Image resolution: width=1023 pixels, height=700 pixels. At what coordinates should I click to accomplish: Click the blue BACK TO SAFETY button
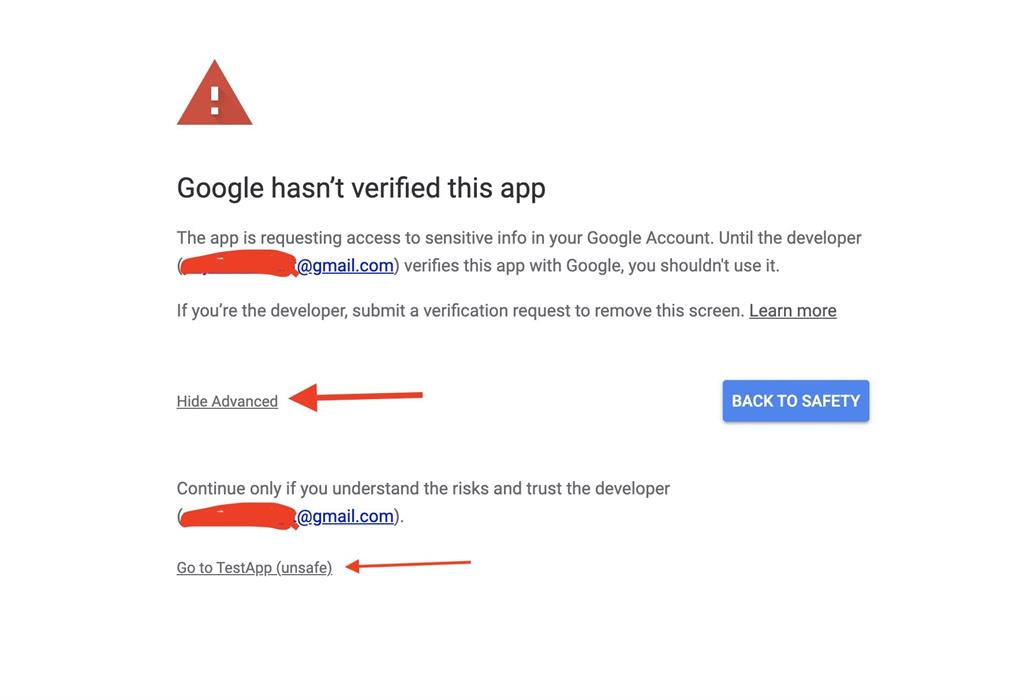(x=795, y=401)
